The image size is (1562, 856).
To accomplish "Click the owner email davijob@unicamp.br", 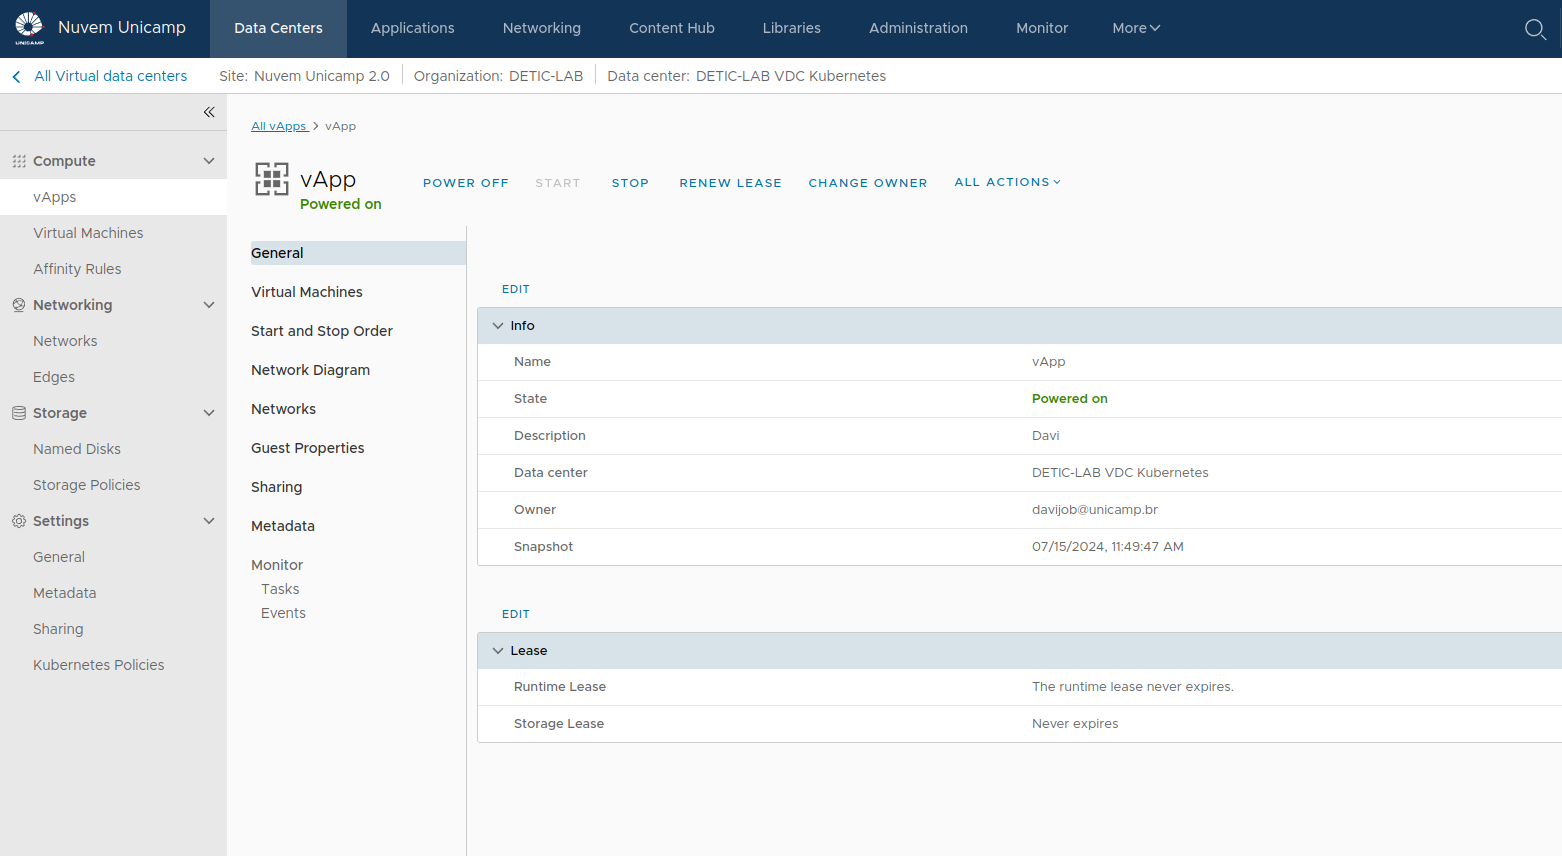I will 1095,510.
